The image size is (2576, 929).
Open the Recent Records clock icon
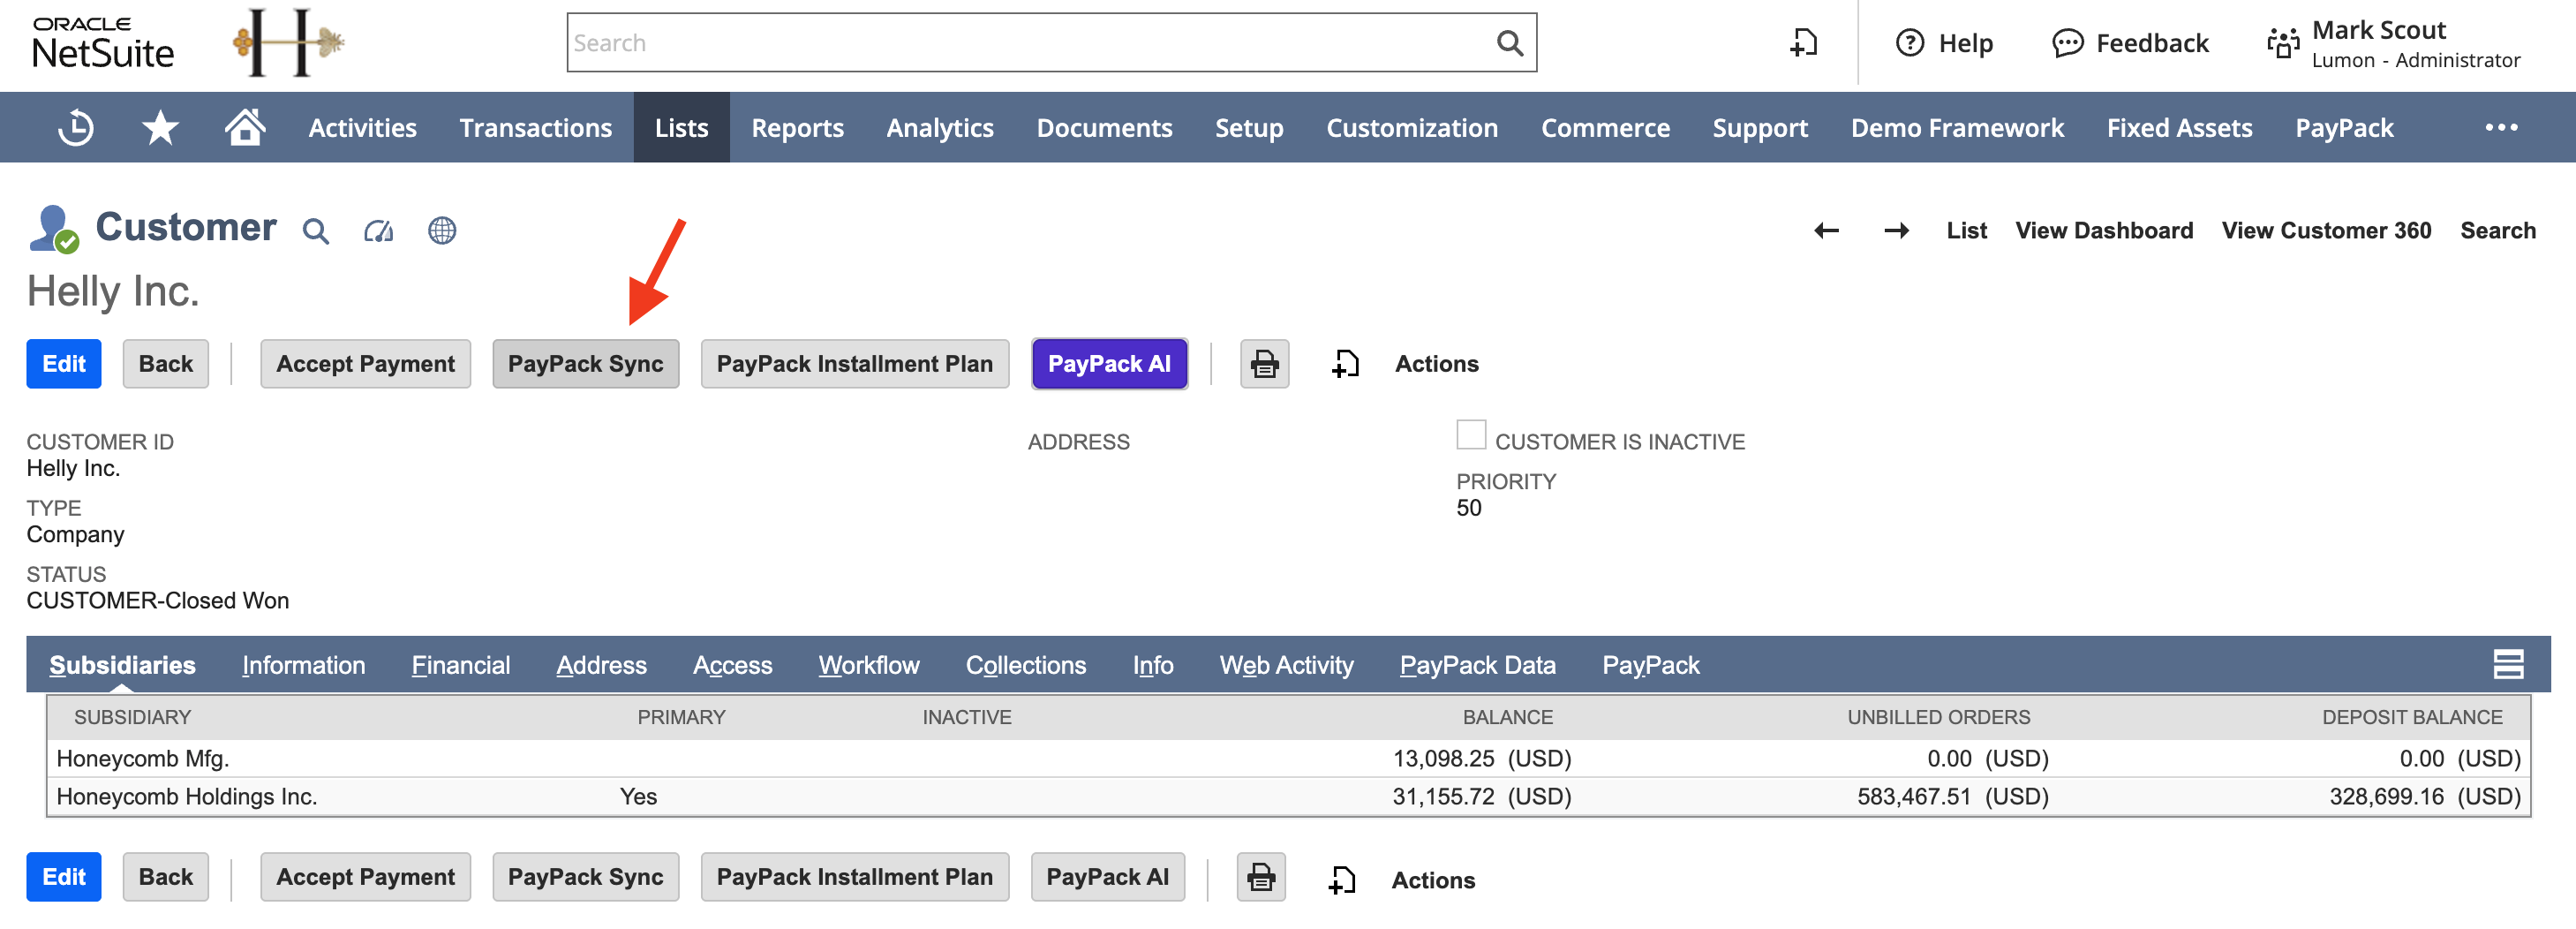(x=76, y=128)
